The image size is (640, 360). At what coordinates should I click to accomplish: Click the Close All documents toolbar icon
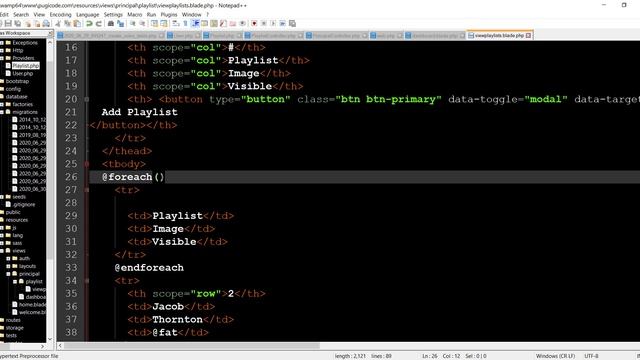[38, 23]
